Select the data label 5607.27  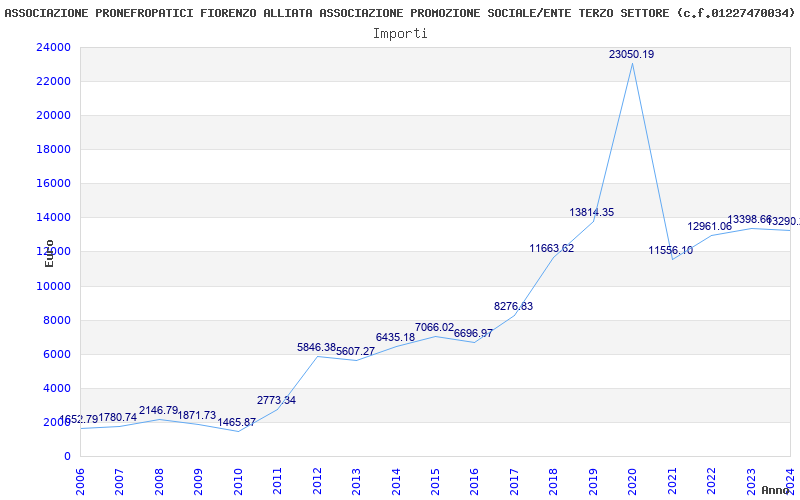355,352
